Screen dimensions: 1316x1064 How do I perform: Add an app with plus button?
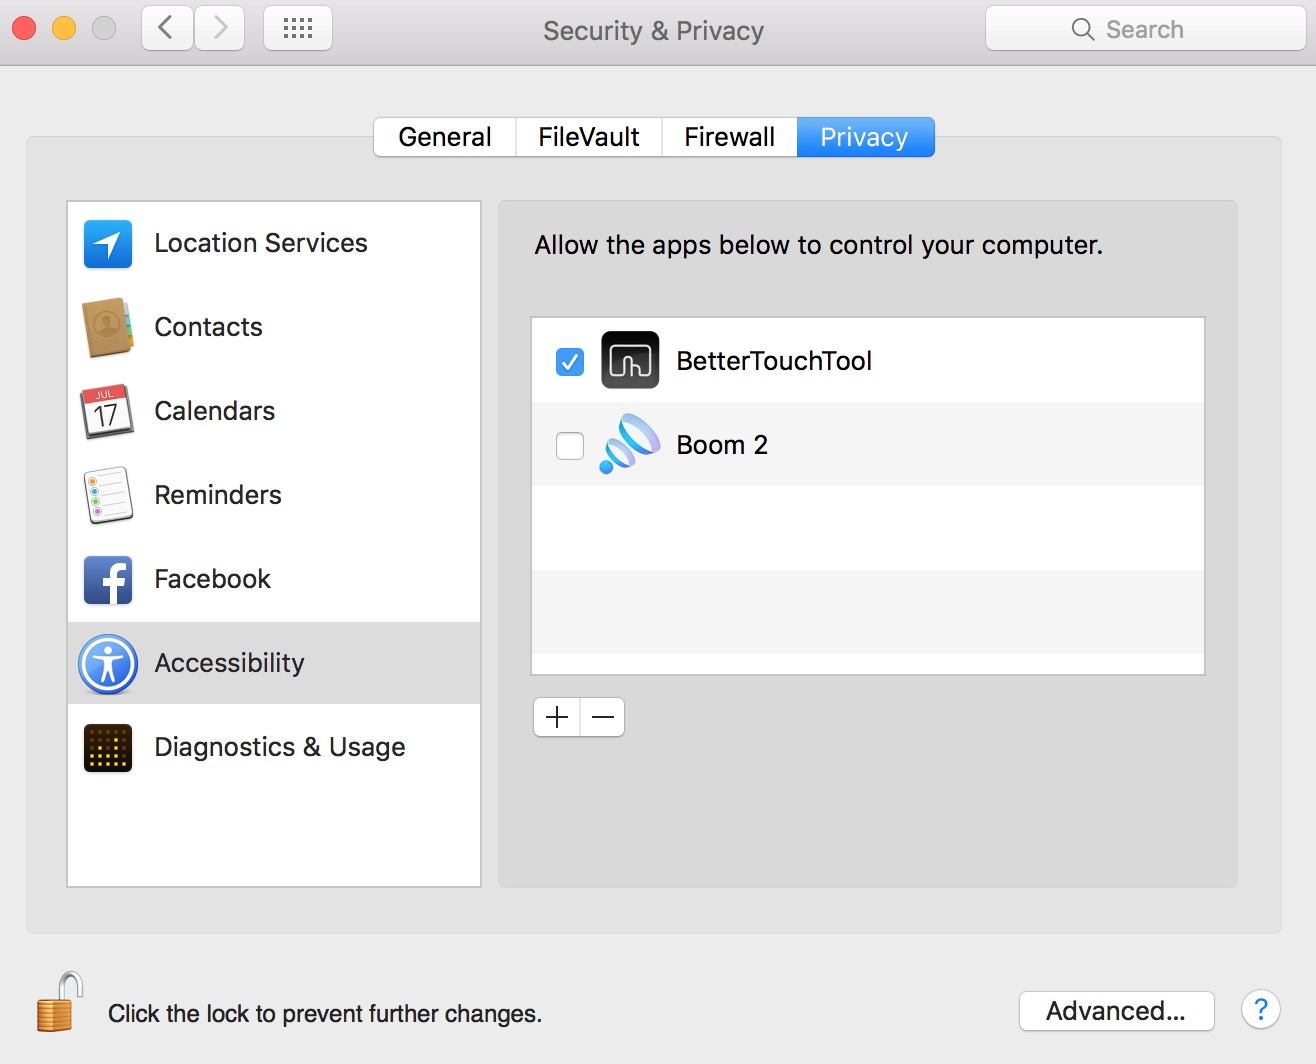[557, 717]
